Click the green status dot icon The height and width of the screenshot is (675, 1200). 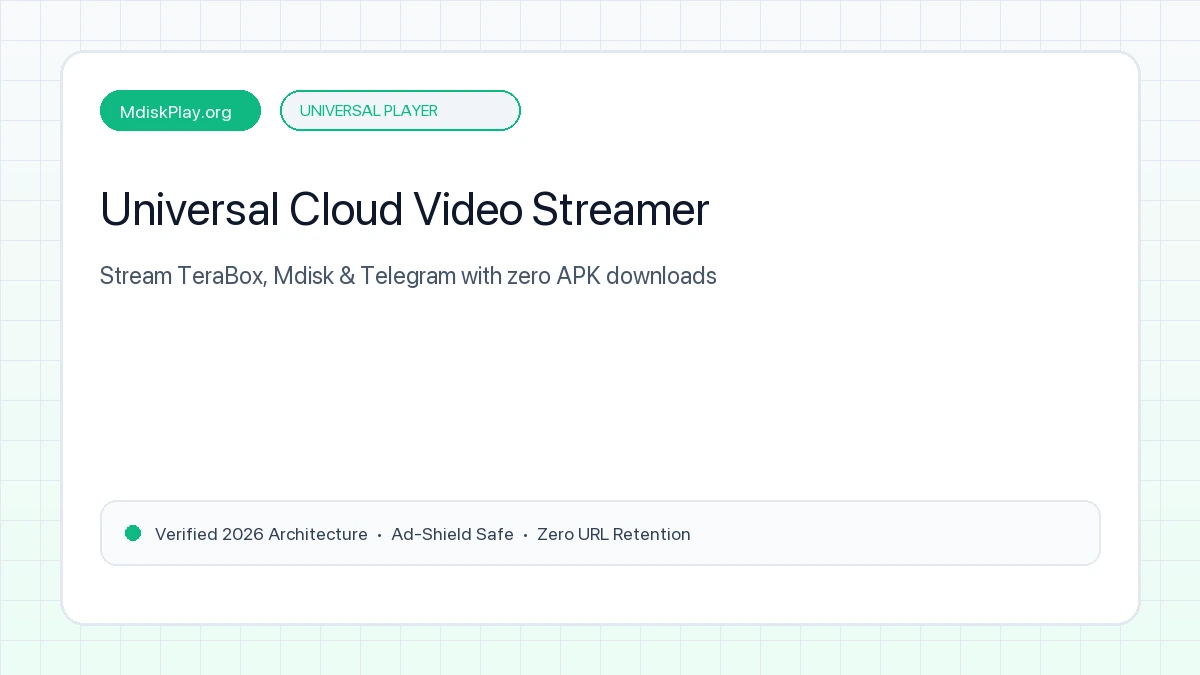(x=133, y=533)
